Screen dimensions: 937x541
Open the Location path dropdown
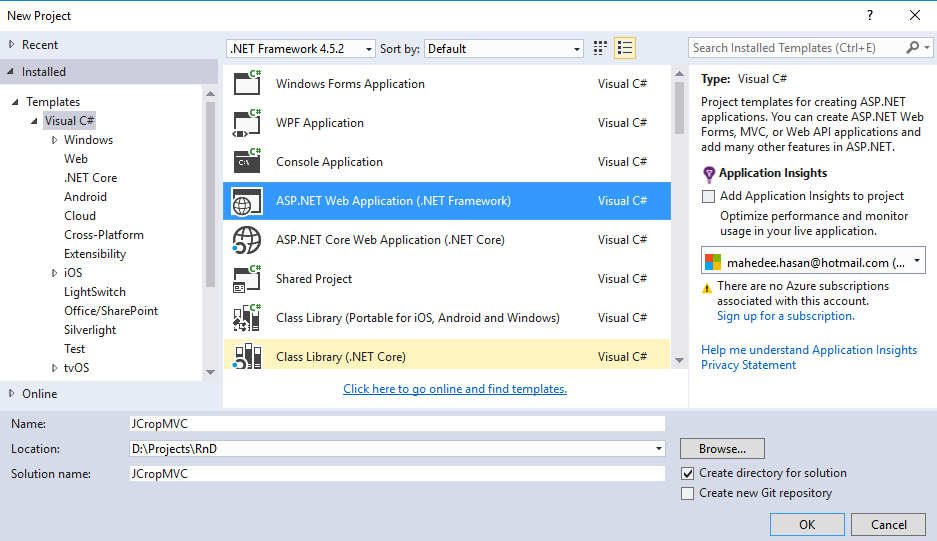659,448
